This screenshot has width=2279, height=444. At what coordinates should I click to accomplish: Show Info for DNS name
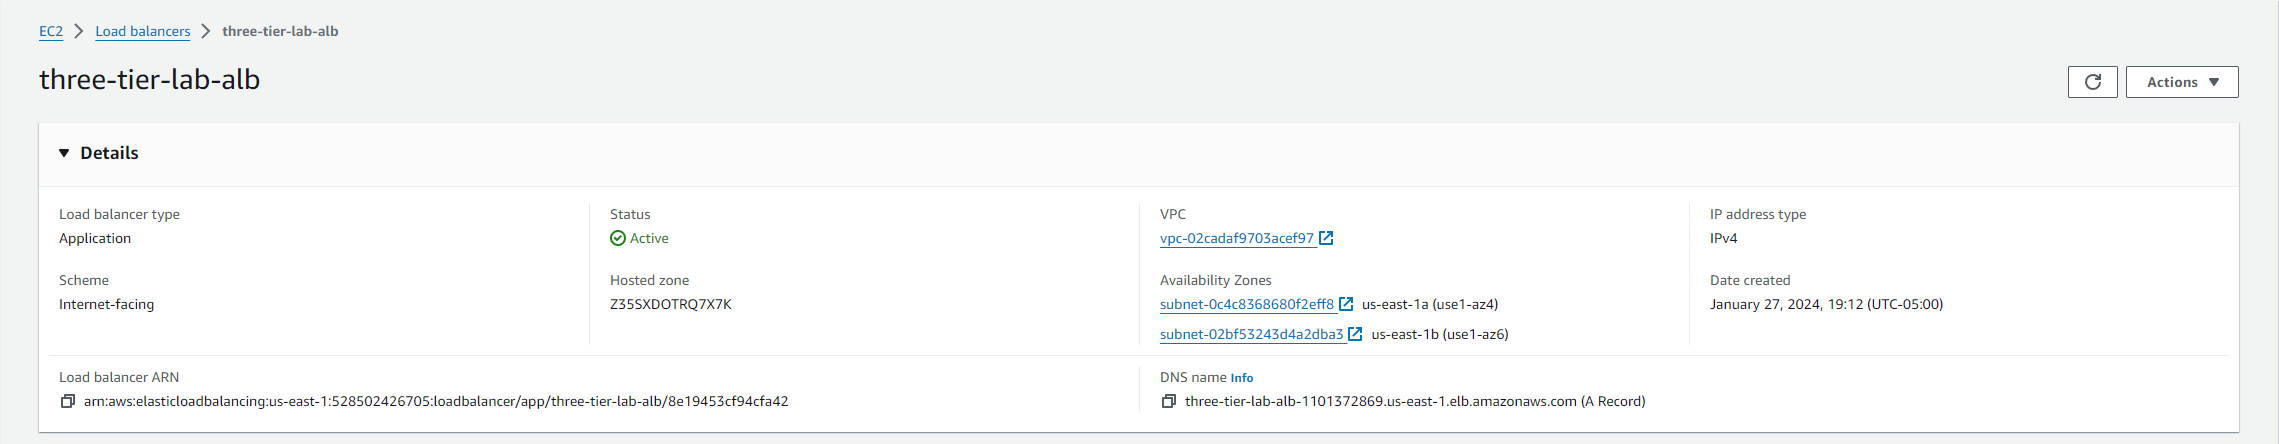[1241, 378]
